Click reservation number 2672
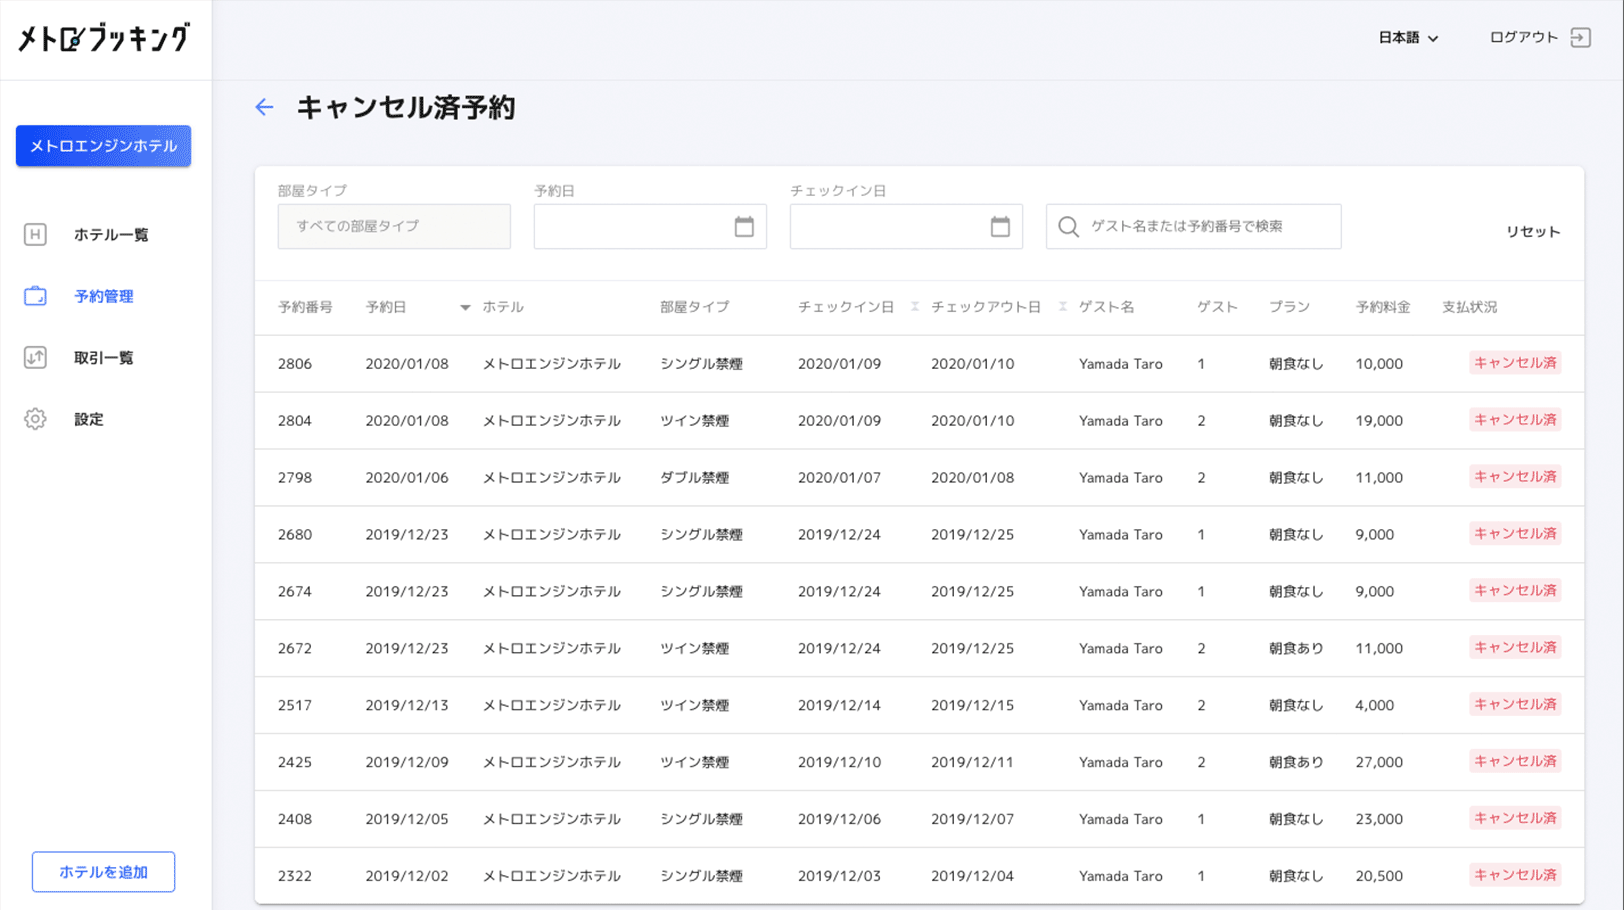 295,649
